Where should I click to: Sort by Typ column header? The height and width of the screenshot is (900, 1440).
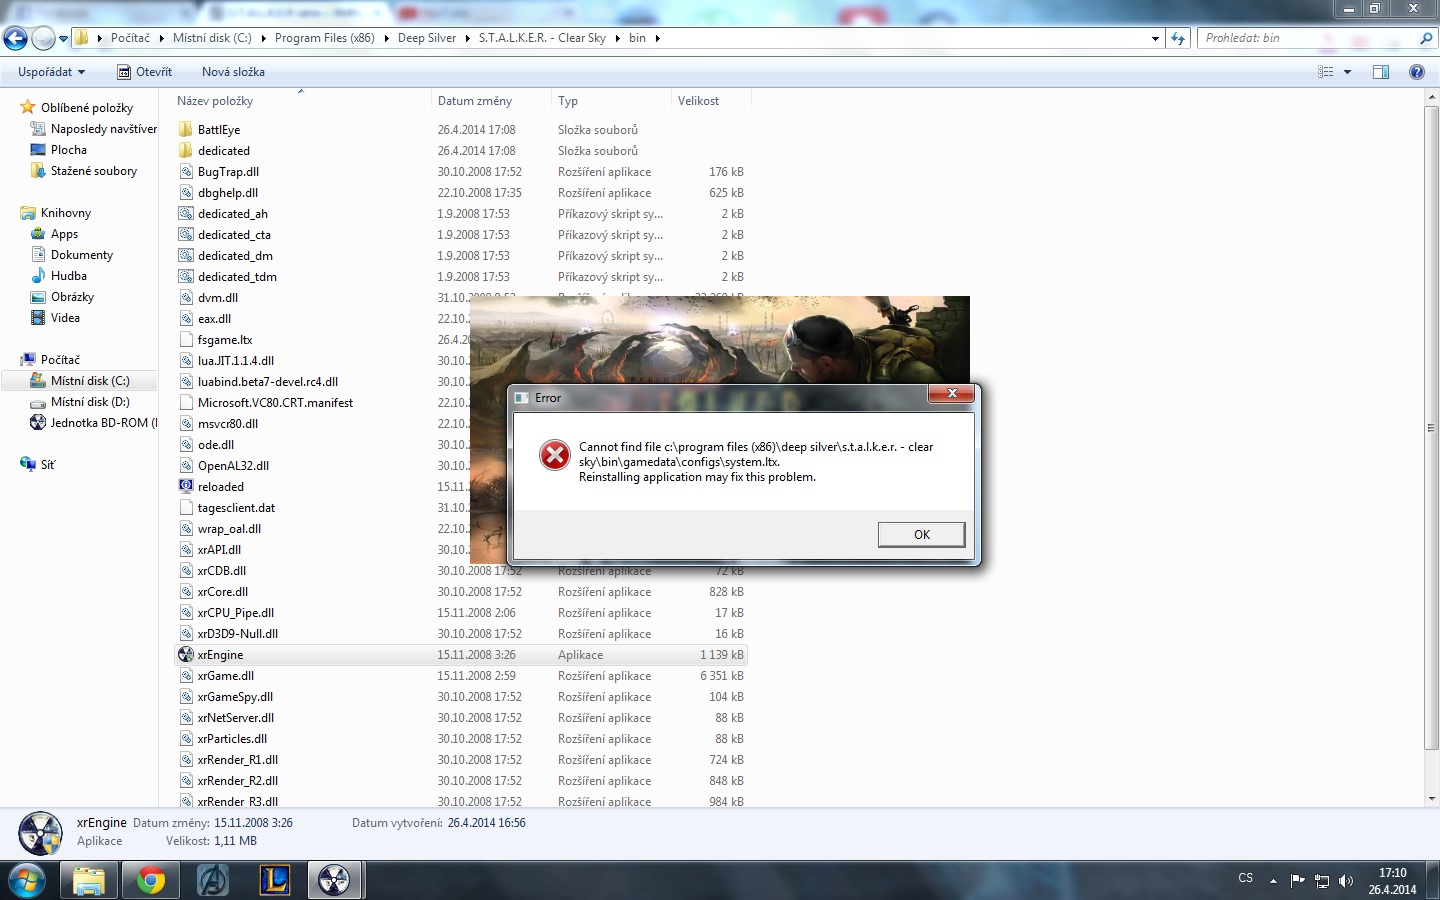(610, 101)
